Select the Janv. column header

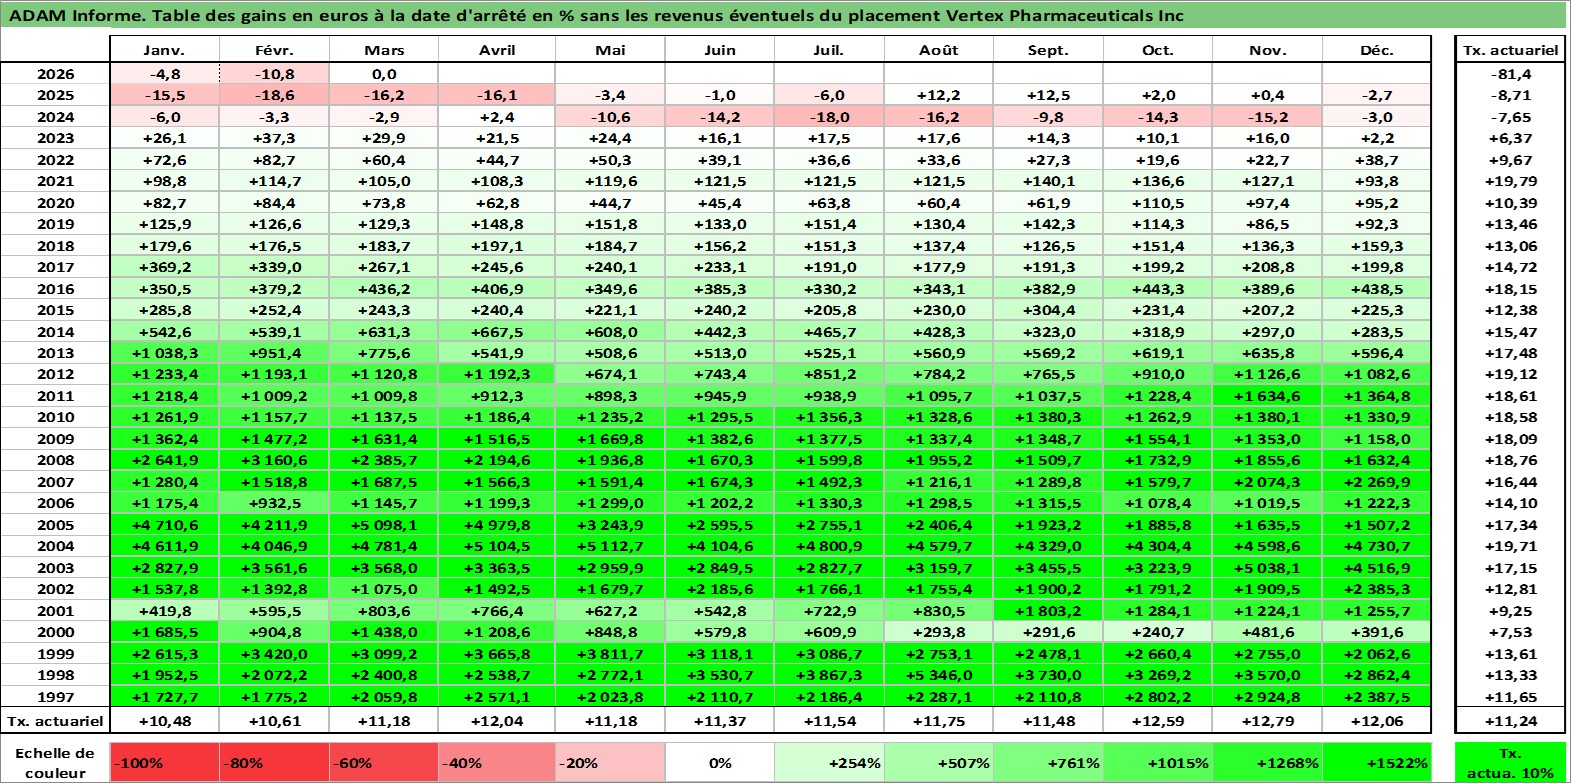point(164,50)
